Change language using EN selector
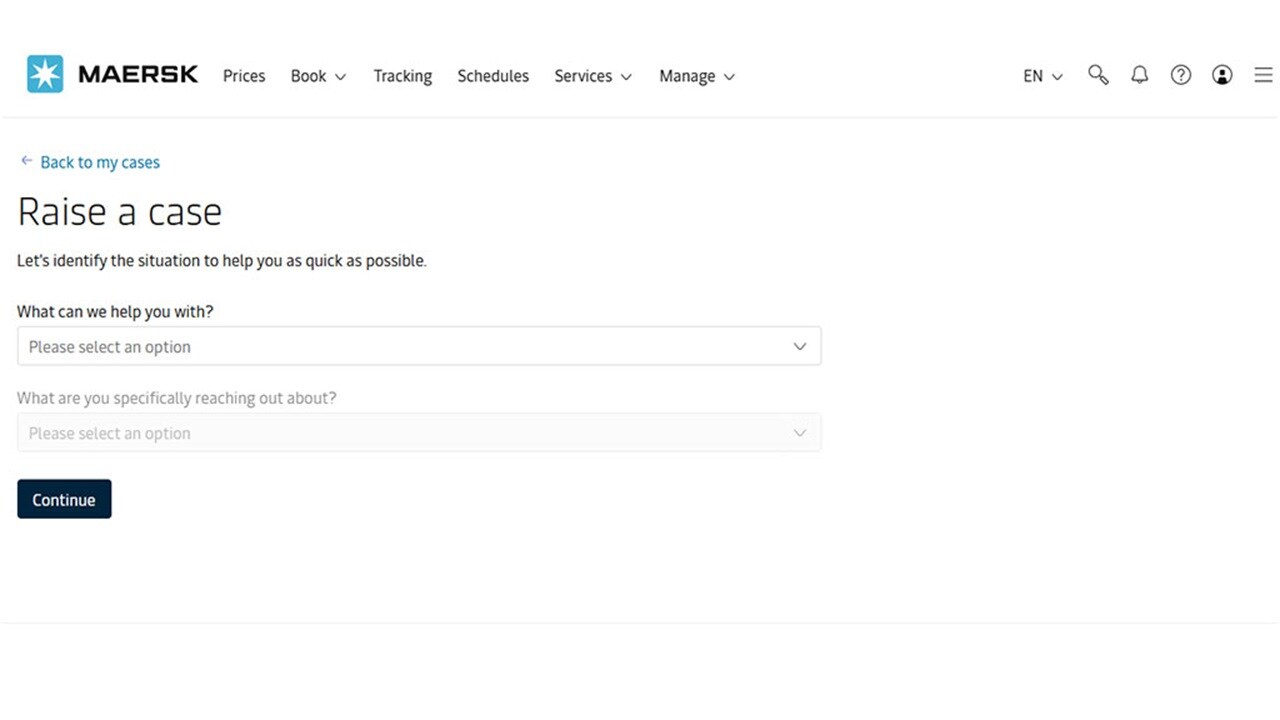Image resolution: width=1280 pixels, height=720 pixels. coord(1042,76)
